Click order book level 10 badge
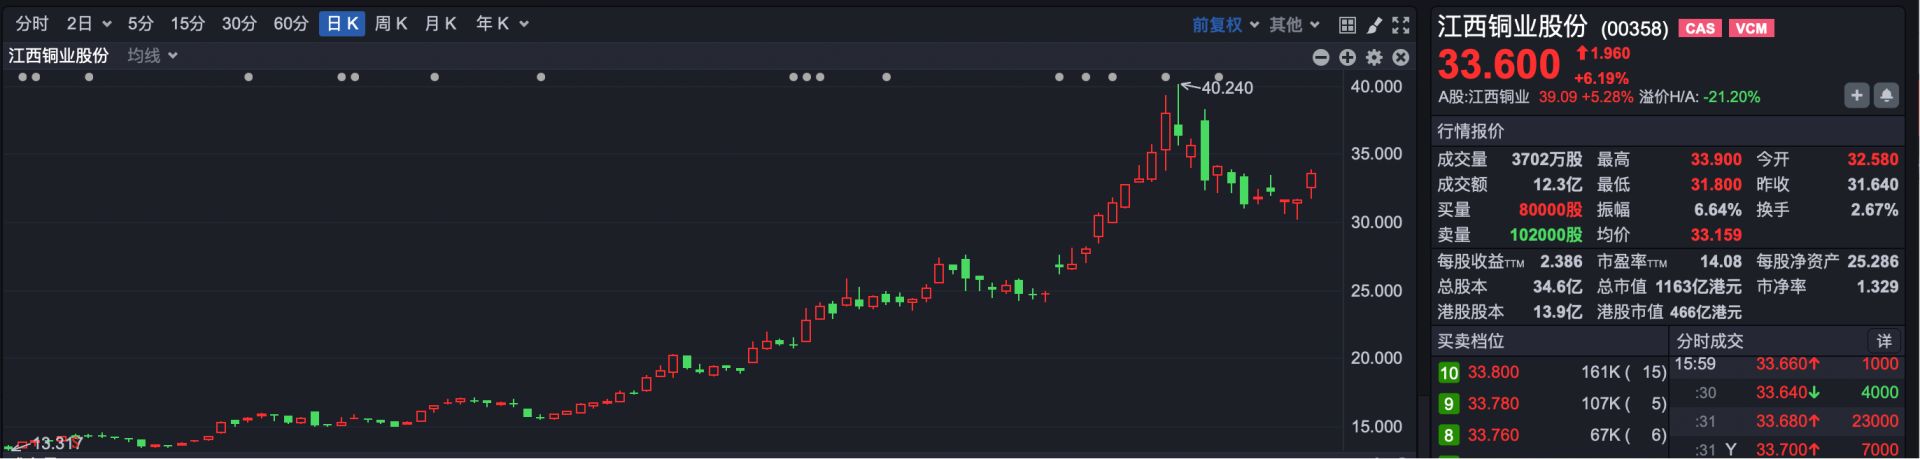 [1448, 373]
